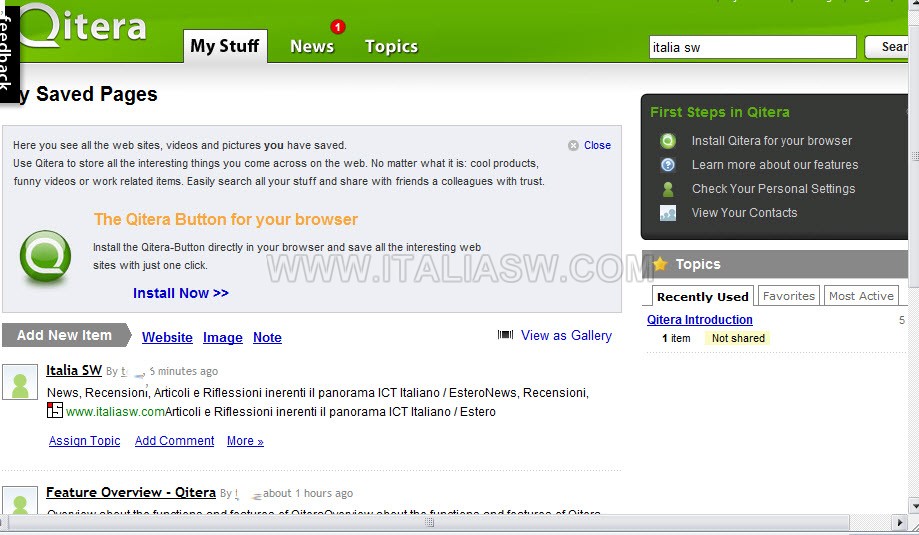Open the News tab

click(x=312, y=46)
